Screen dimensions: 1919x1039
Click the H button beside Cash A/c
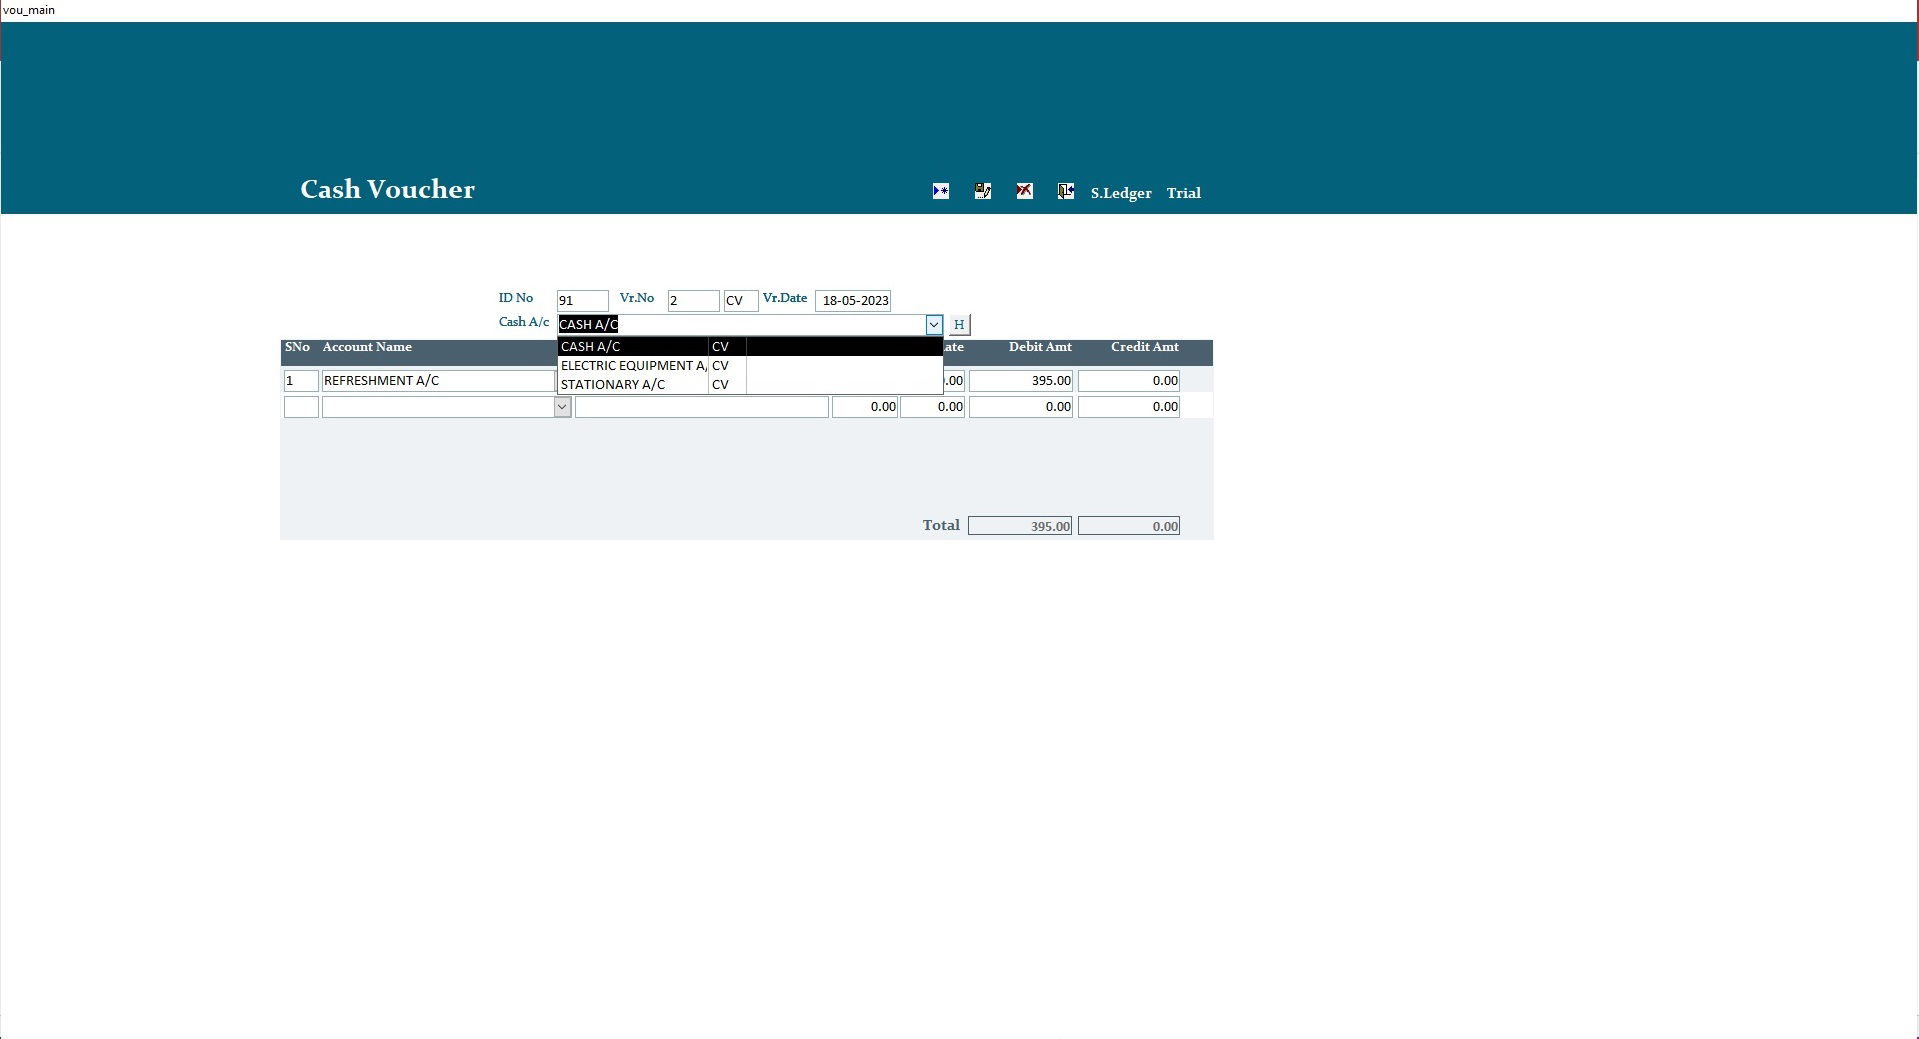[959, 325]
